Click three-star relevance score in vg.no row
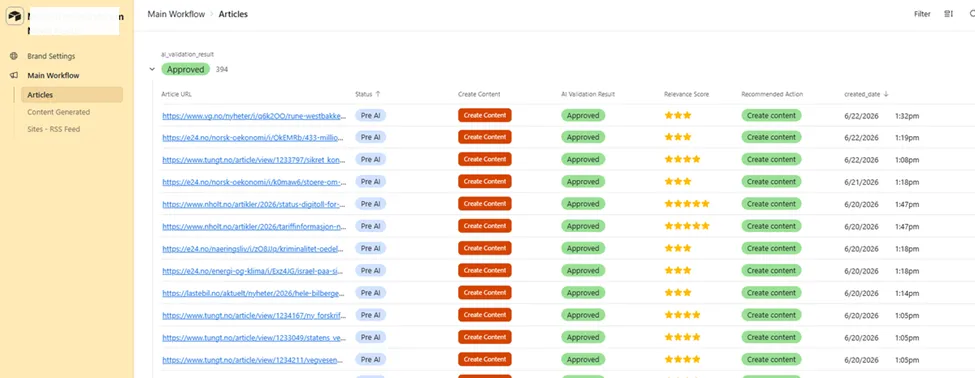975x378 pixels. point(678,115)
